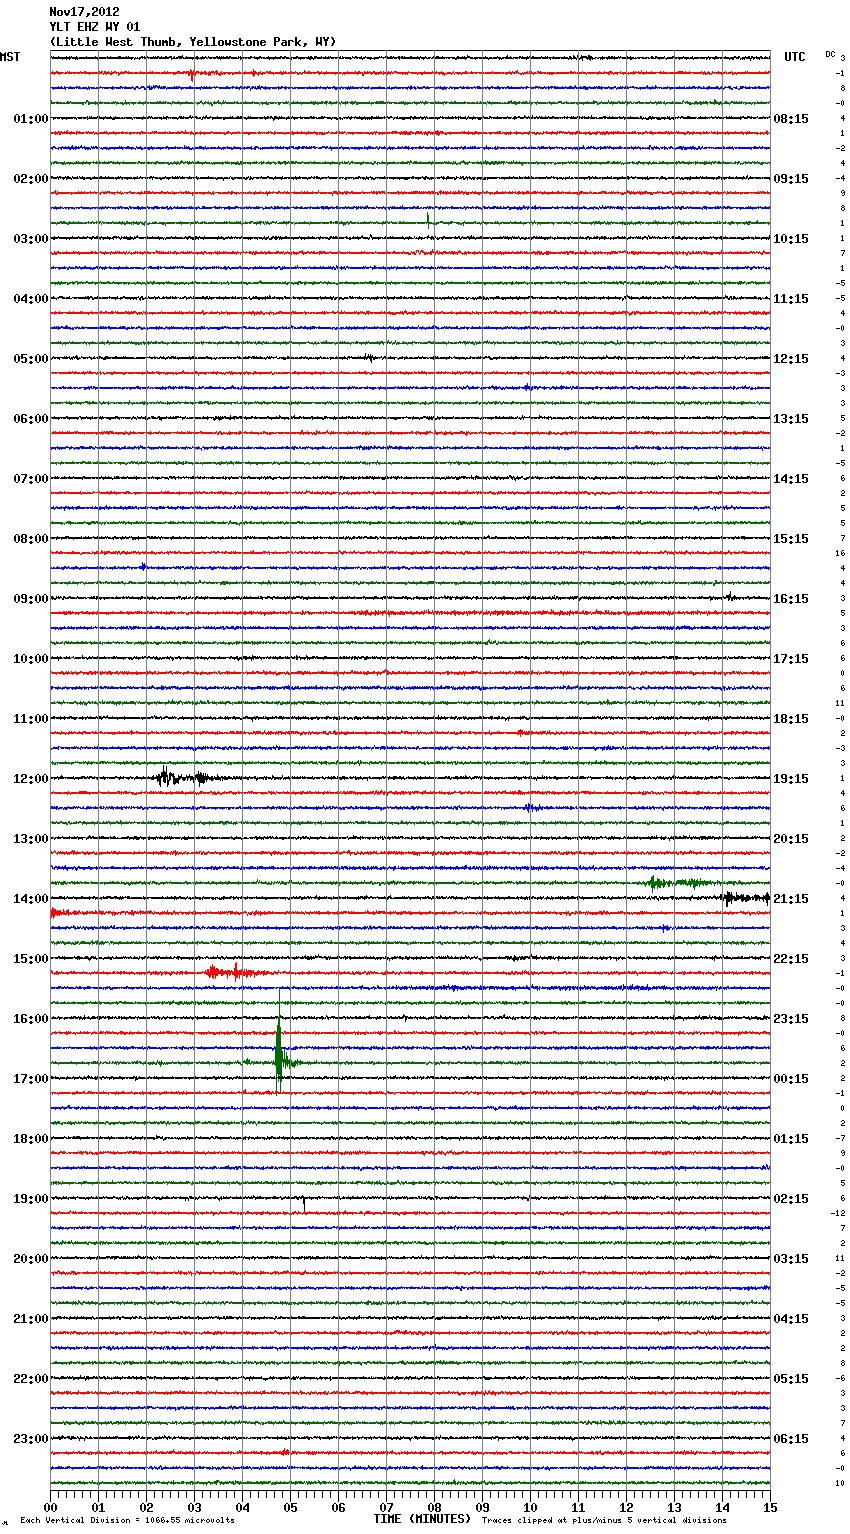The height and width of the screenshot is (1534, 850).
Task: Click the Each Vertical Division microvolts note
Action: click(x=127, y=1520)
